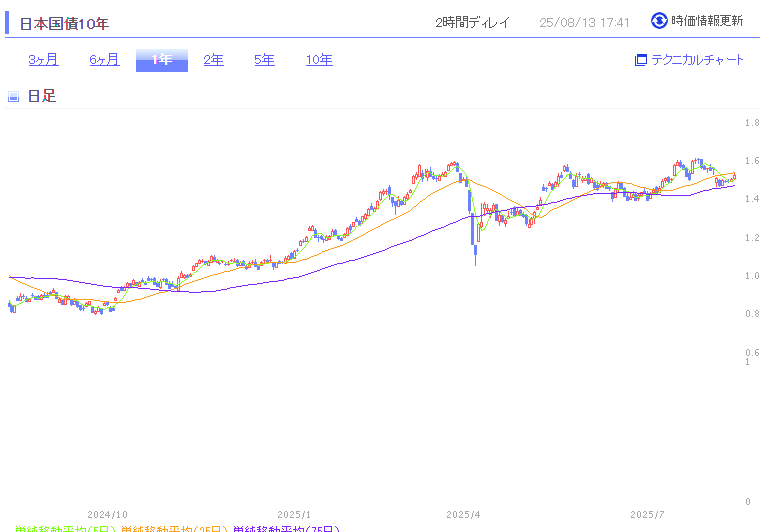Switch chart range to 5年
This screenshot has width=771, height=532.
(265, 60)
